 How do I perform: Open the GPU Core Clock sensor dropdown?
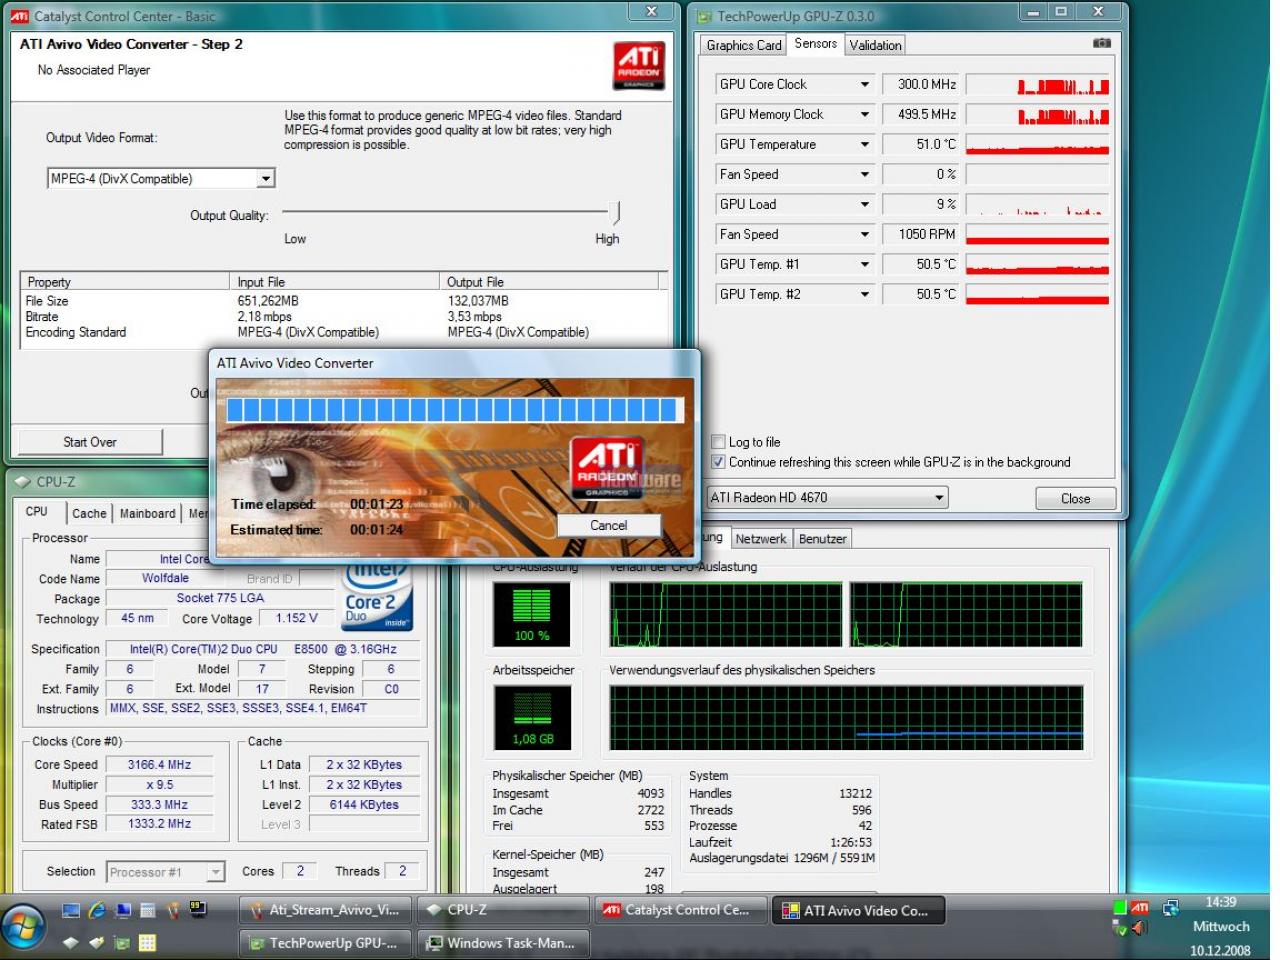tap(865, 85)
